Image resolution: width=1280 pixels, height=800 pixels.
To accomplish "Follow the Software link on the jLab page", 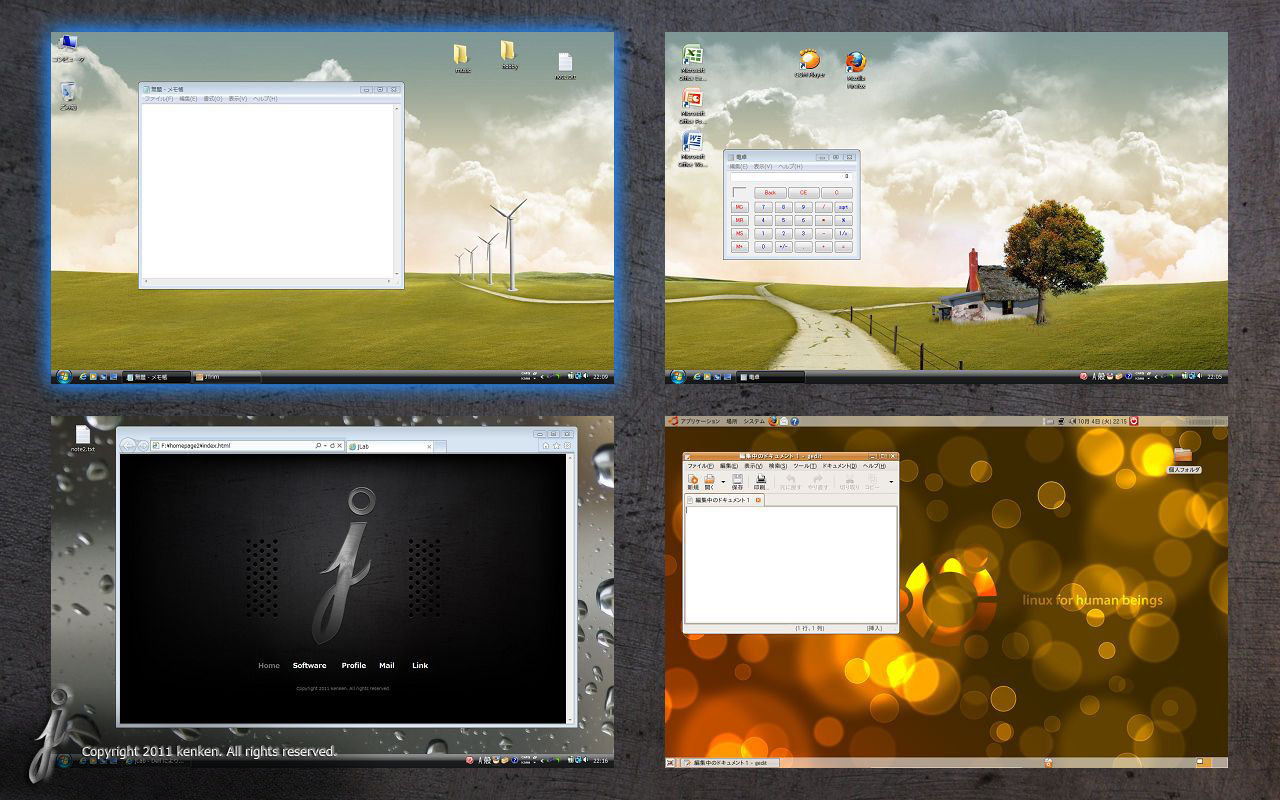I will coord(309,665).
